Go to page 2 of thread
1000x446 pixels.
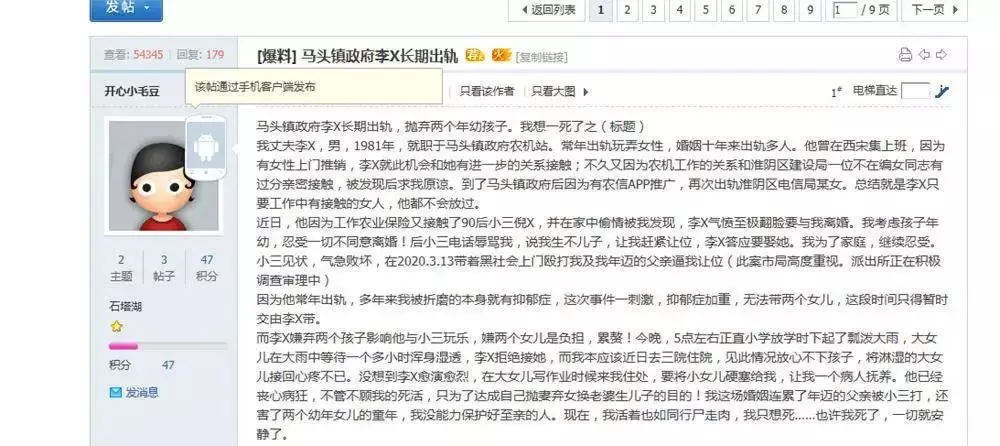tap(626, 10)
